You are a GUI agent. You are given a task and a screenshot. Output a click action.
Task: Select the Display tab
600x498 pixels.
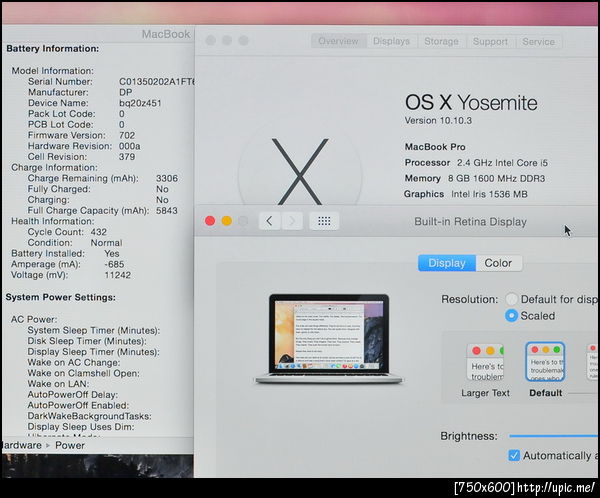447,263
